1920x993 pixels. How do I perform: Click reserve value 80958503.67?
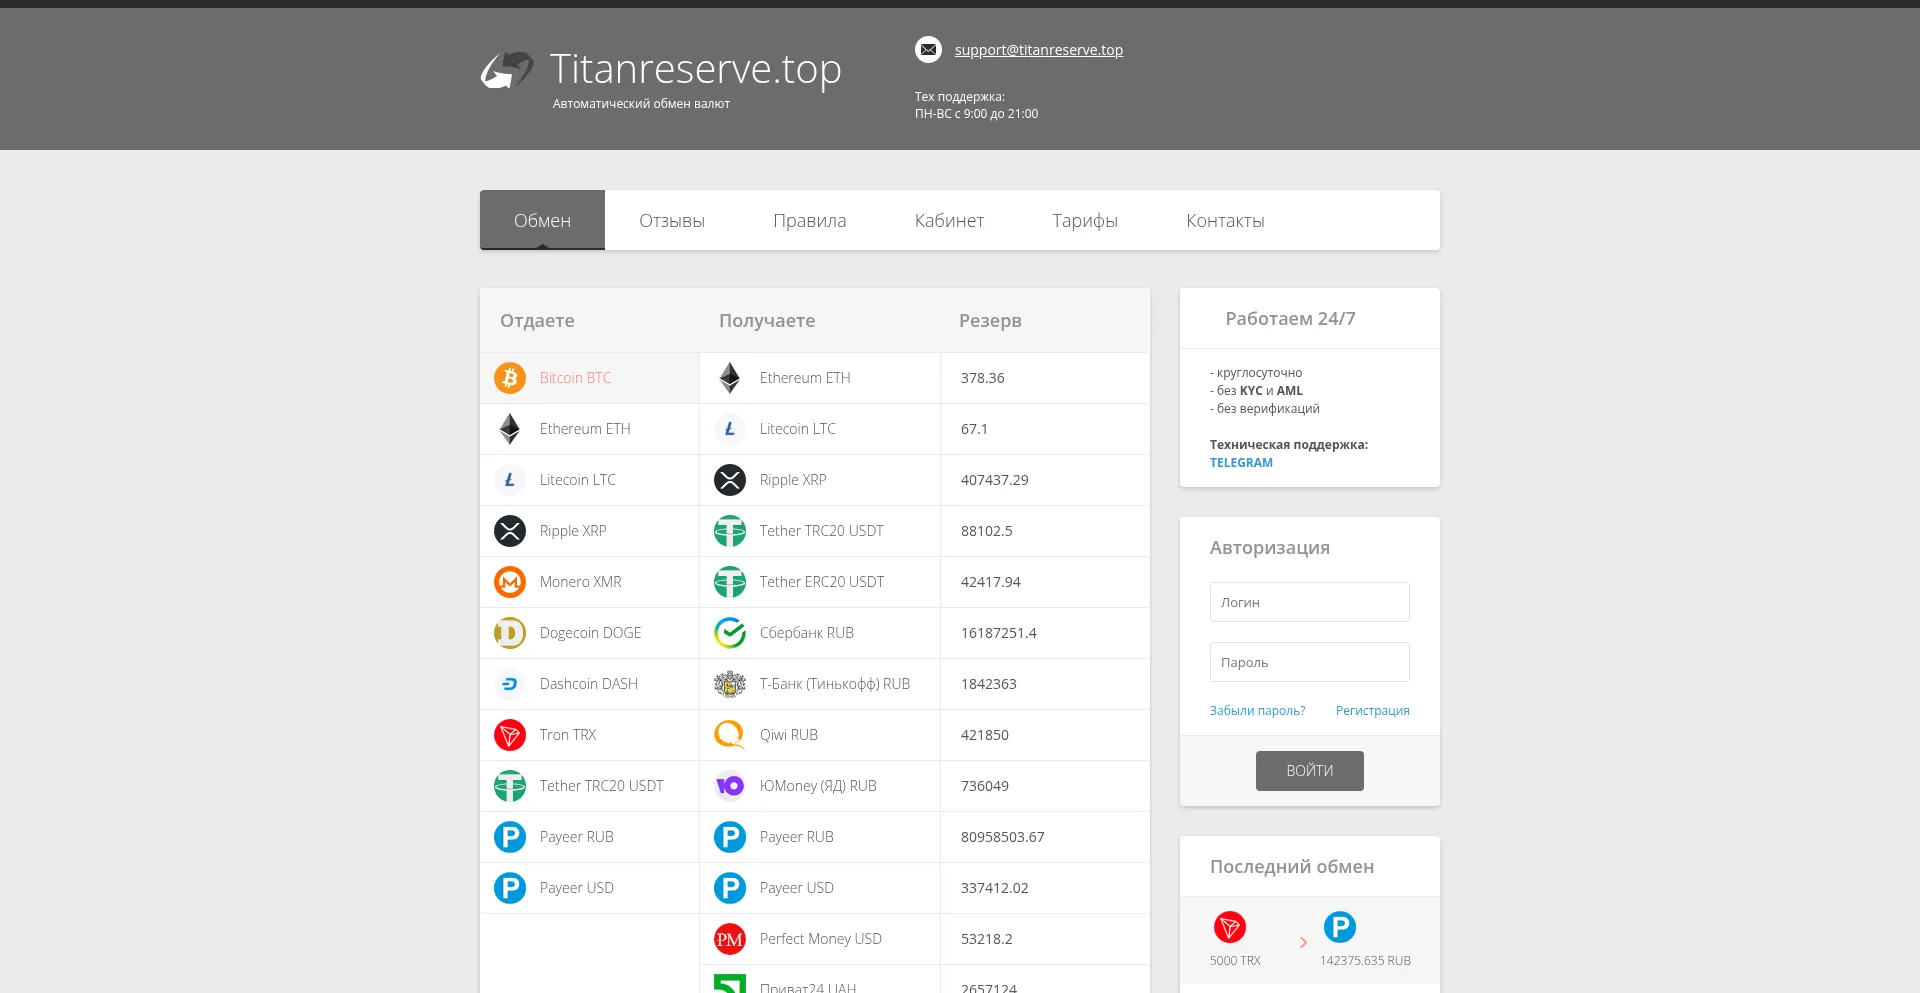1003,837
